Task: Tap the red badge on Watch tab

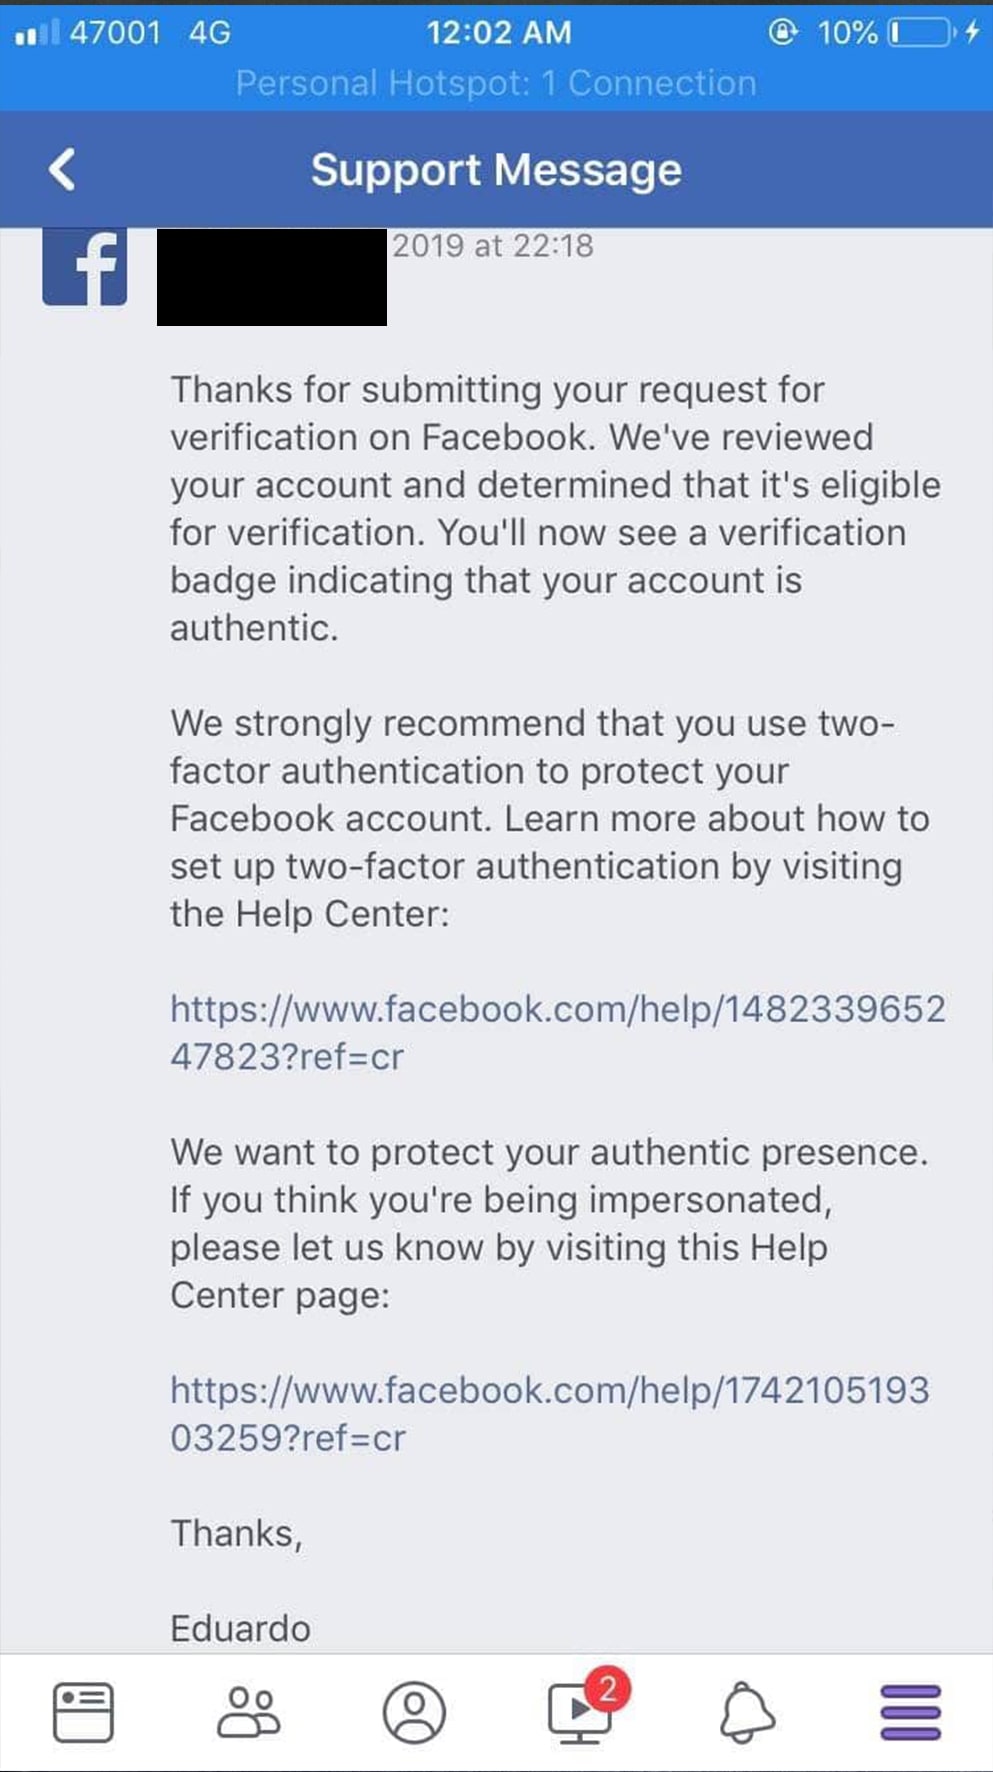Action: [x=607, y=1688]
